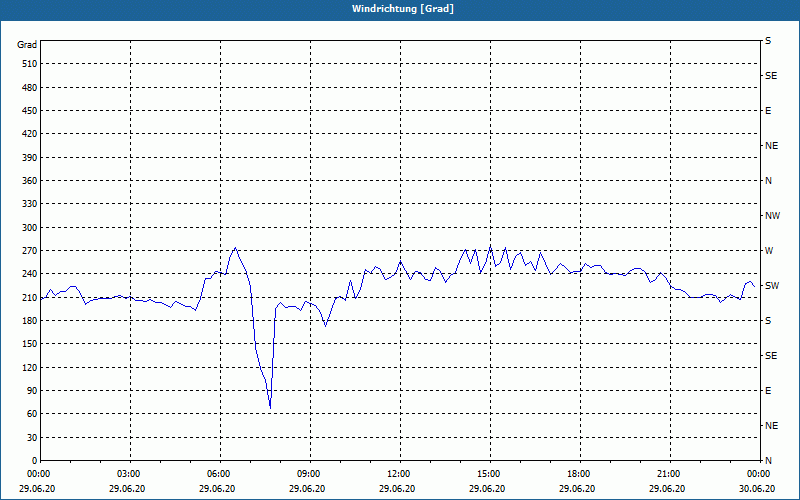Click the "120" y-axis value
Image resolution: width=800 pixels, height=500 pixels.
[30, 367]
